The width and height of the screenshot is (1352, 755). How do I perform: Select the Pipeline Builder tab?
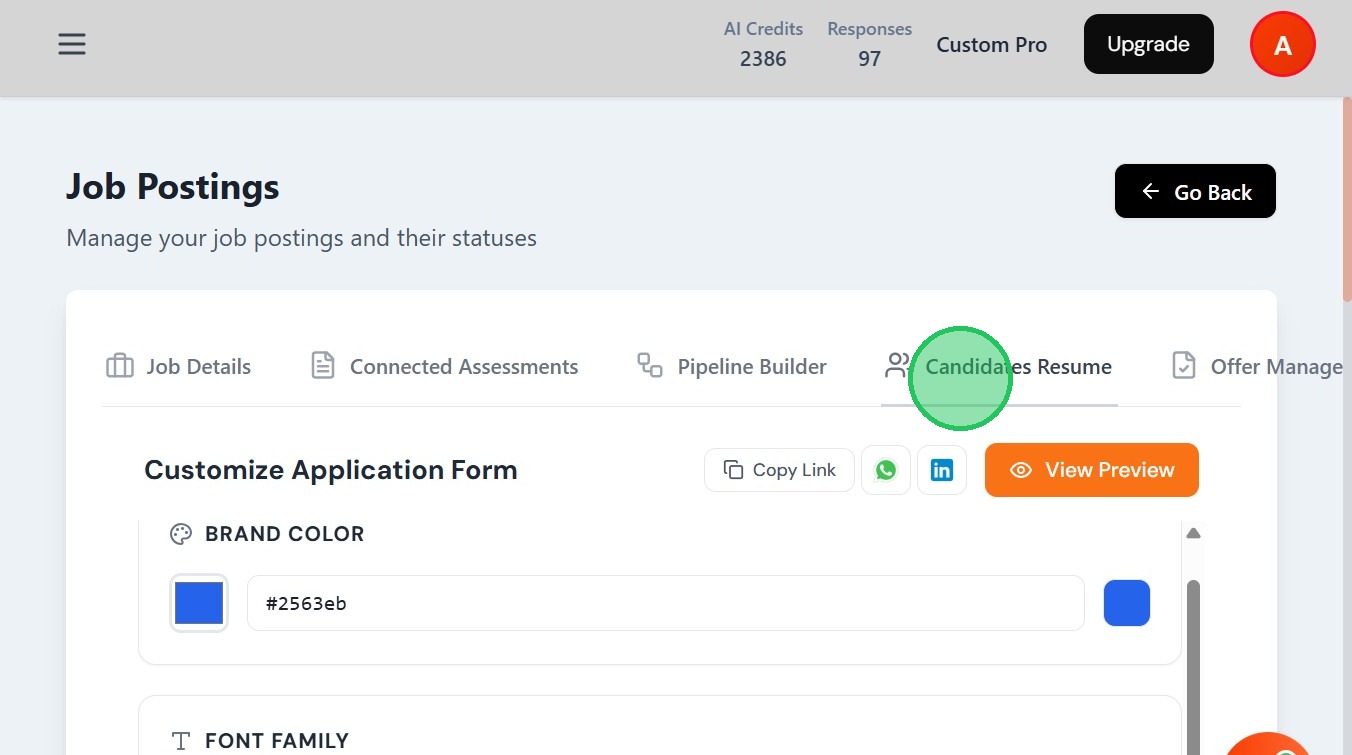(751, 367)
